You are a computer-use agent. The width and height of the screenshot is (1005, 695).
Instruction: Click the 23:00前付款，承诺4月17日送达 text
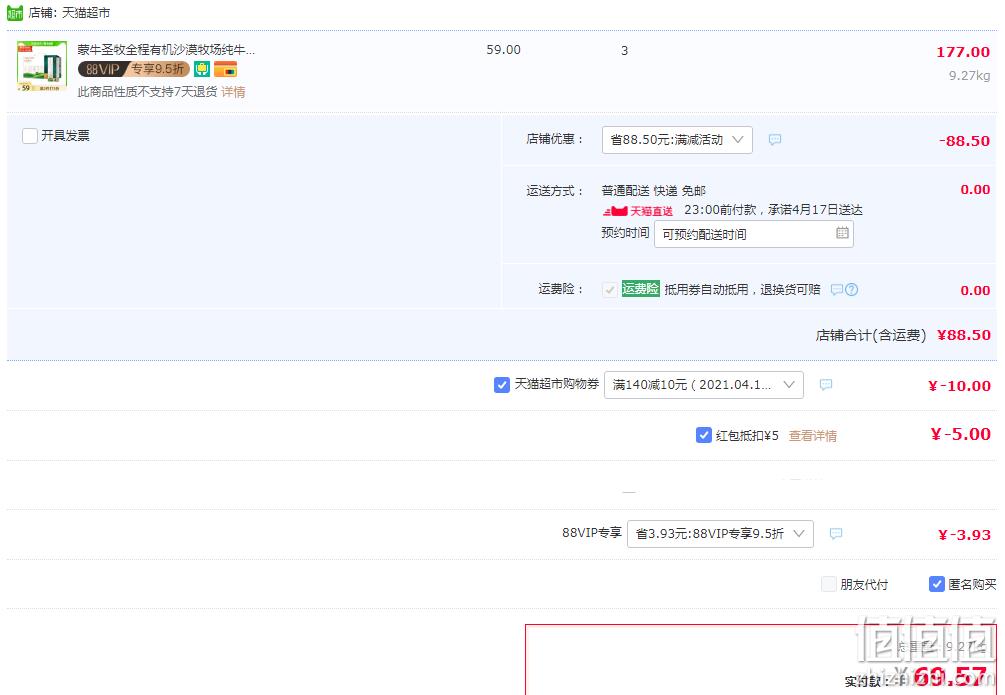point(773,210)
